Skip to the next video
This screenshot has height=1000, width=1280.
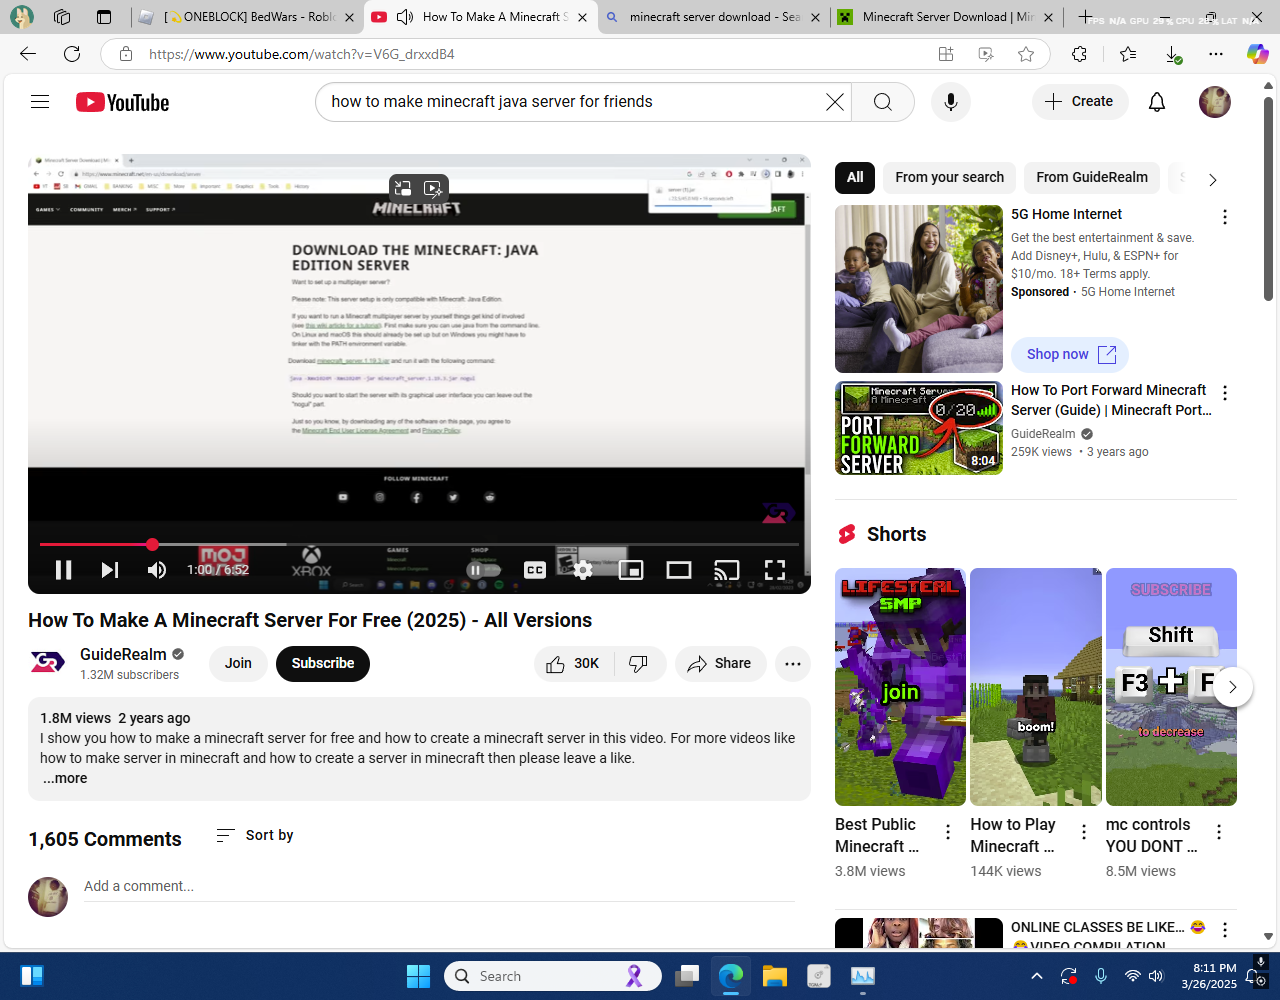pos(110,570)
